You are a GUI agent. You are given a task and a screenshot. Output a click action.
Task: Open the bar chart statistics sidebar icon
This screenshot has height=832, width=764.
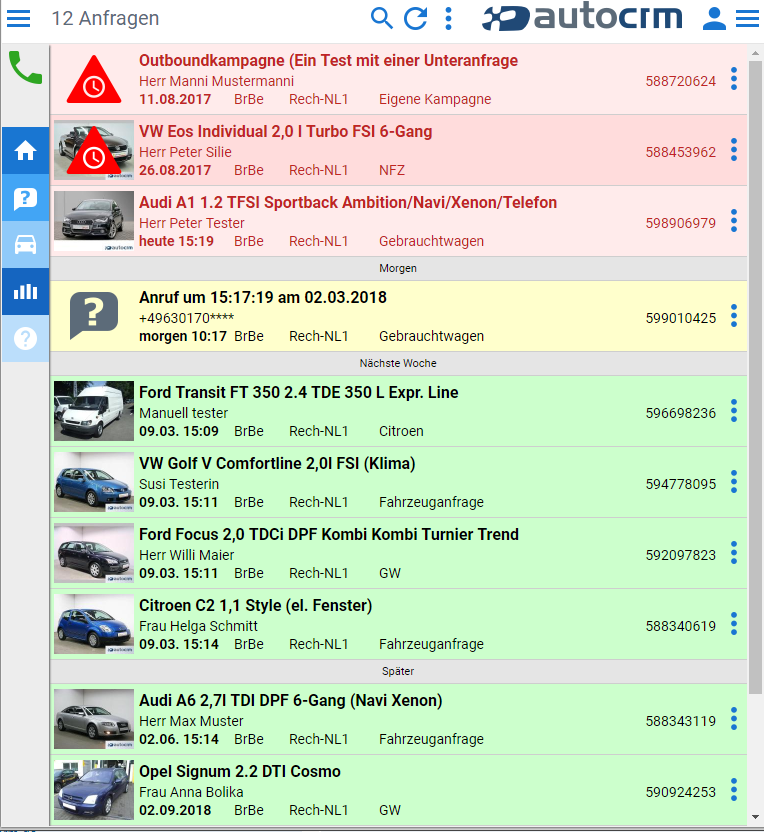pos(25,291)
